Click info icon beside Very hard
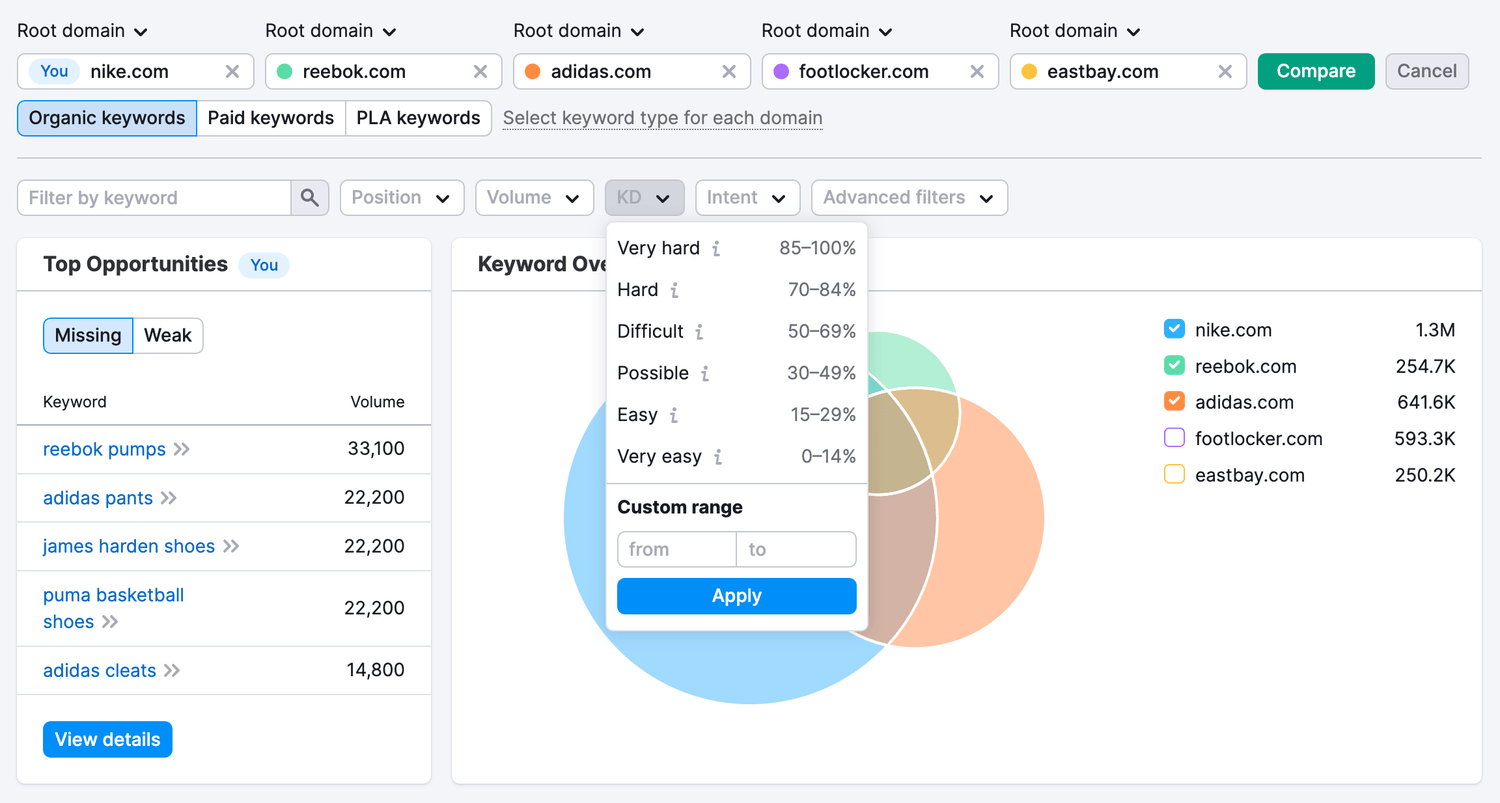The height and width of the screenshot is (803, 1500). point(716,249)
